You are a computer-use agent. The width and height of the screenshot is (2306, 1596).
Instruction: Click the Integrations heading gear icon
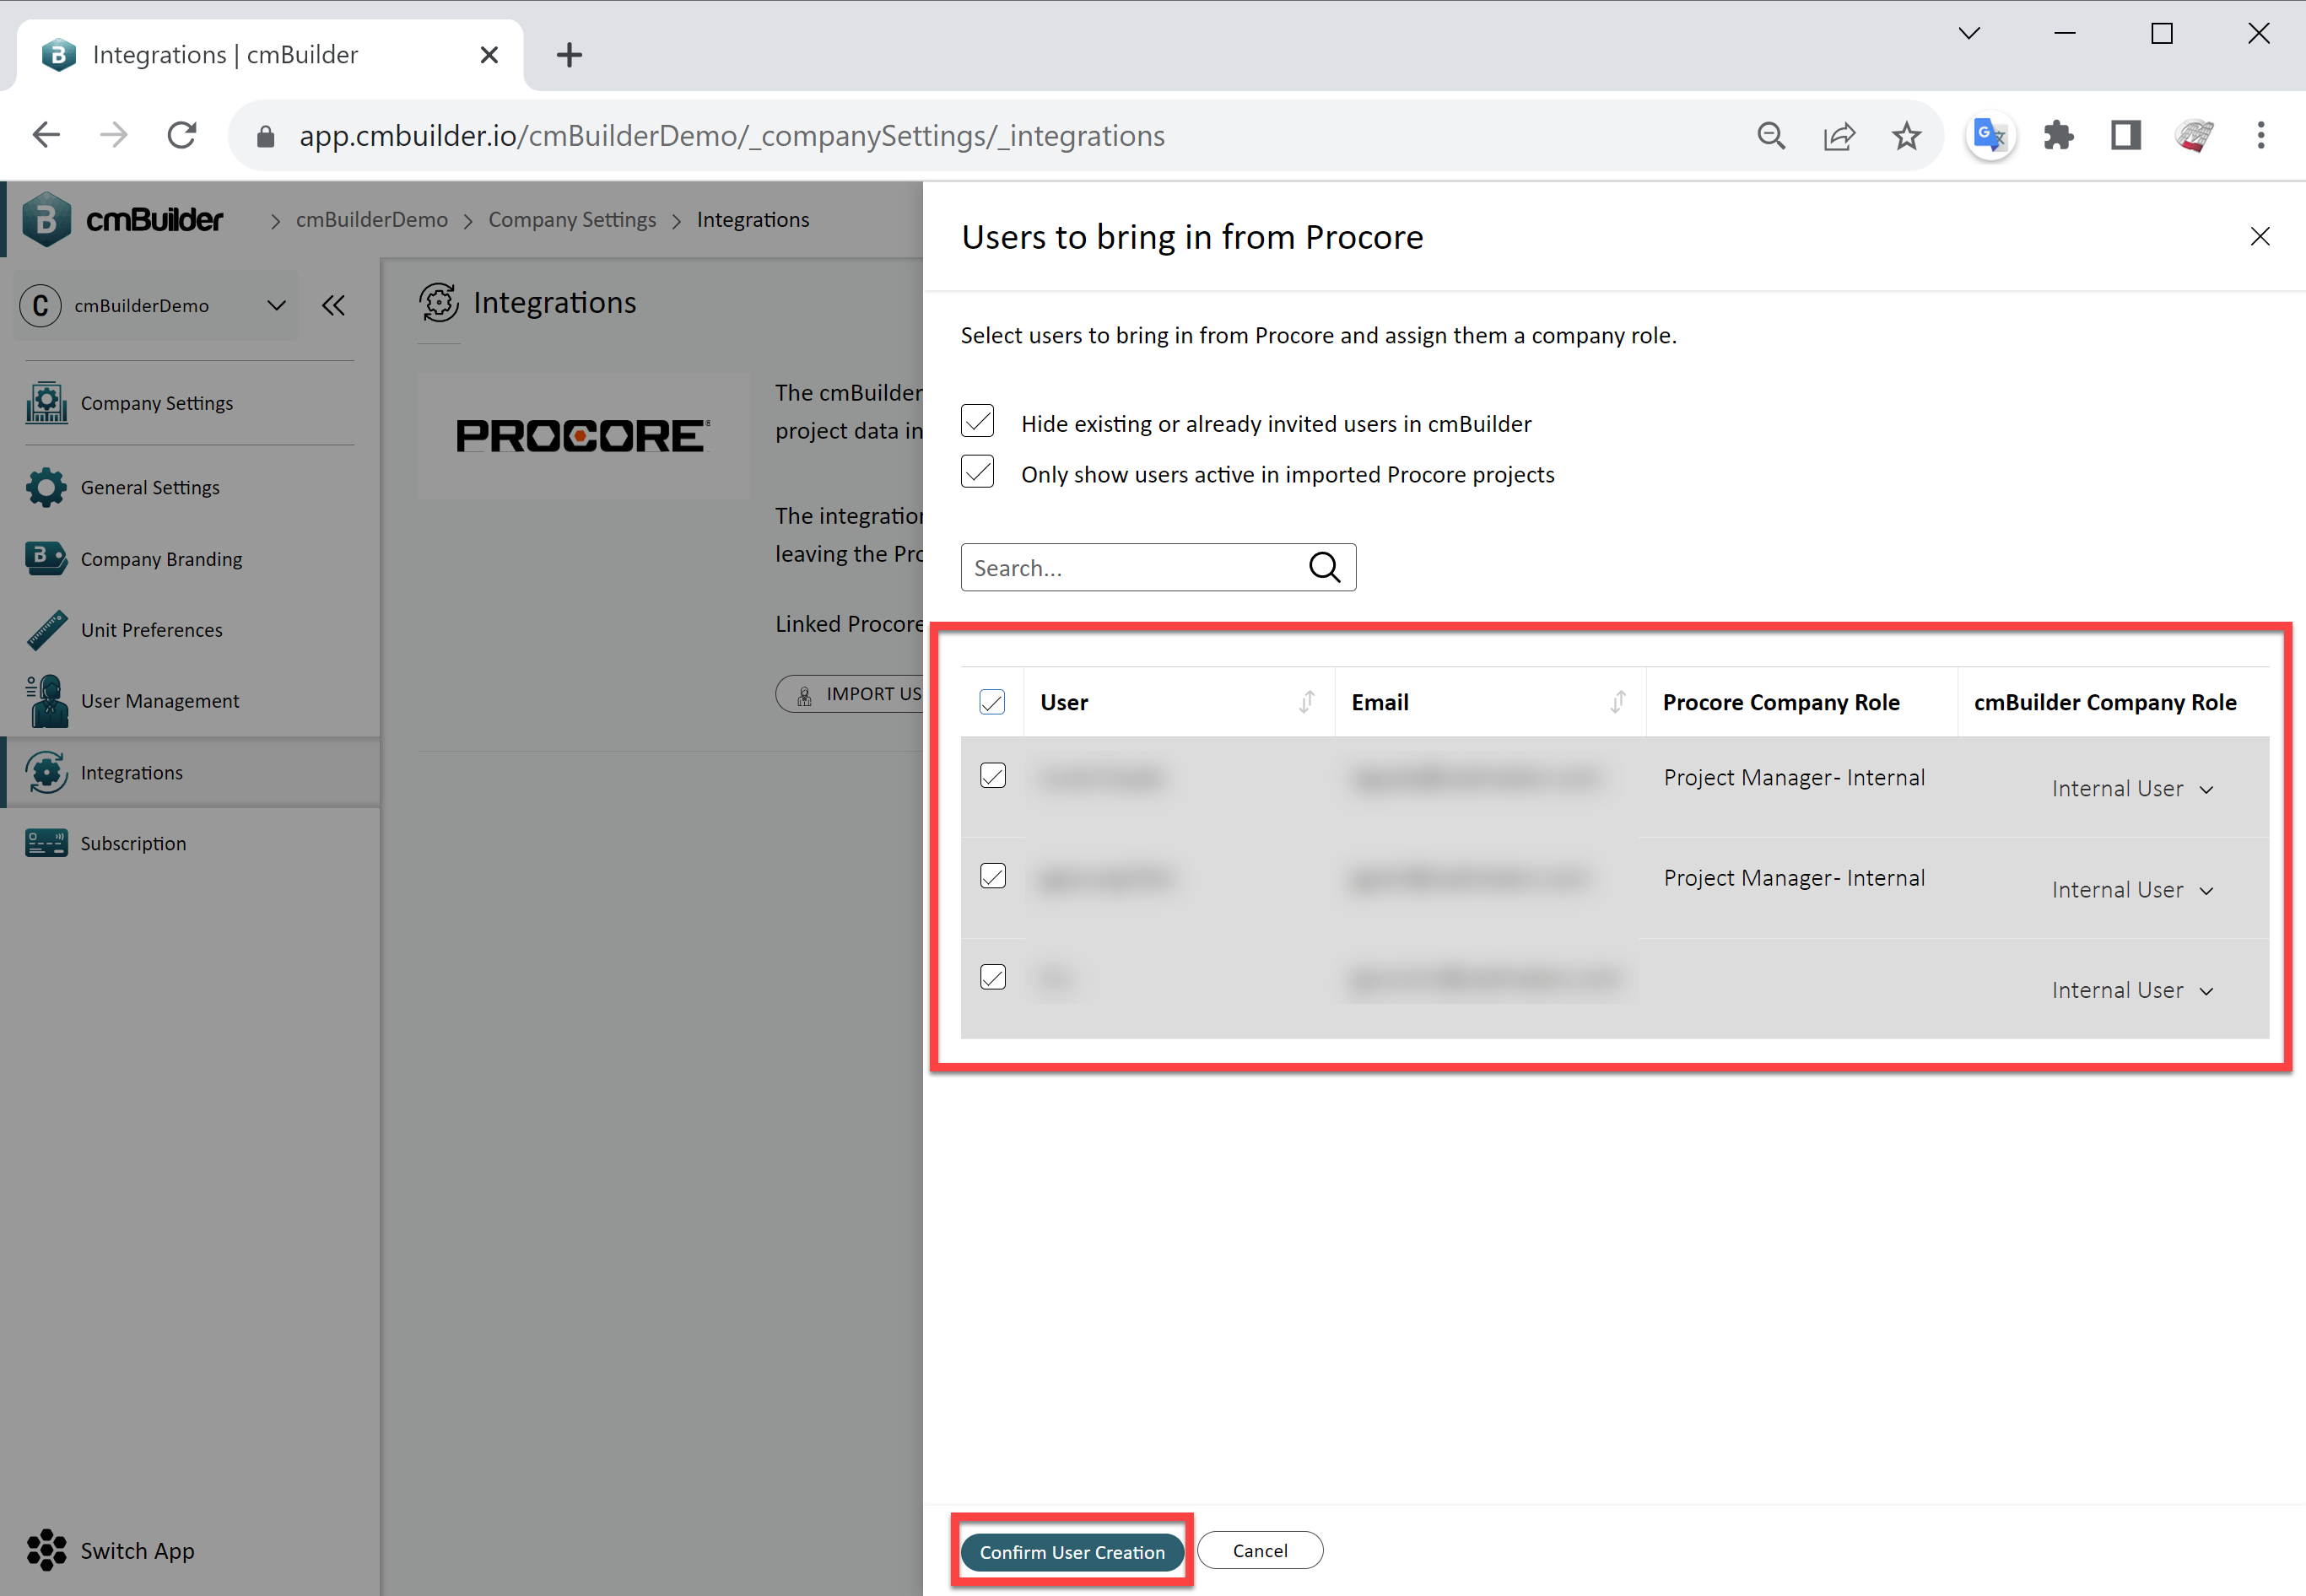click(439, 303)
